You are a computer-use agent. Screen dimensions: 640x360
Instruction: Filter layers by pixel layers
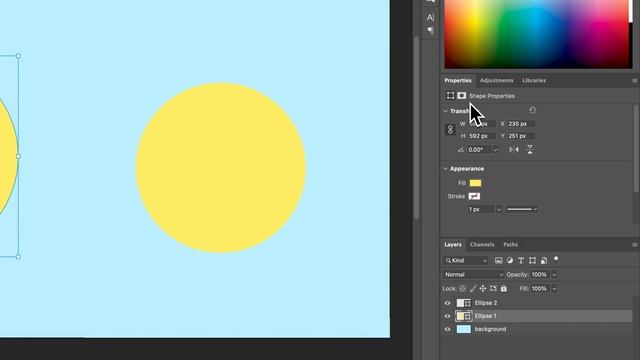pyautogui.click(x=498, y=260)
